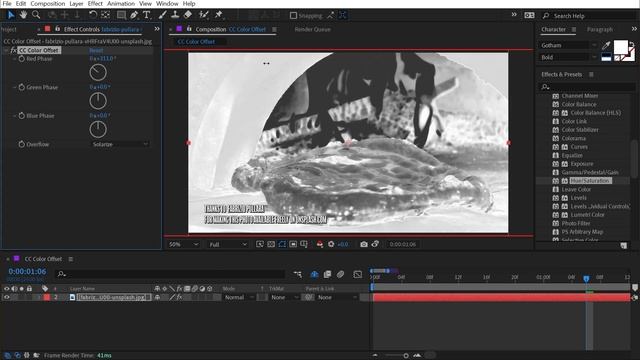The image size is (640, 360).
Task: Click the graph editor icon
Action: [358, 275]
